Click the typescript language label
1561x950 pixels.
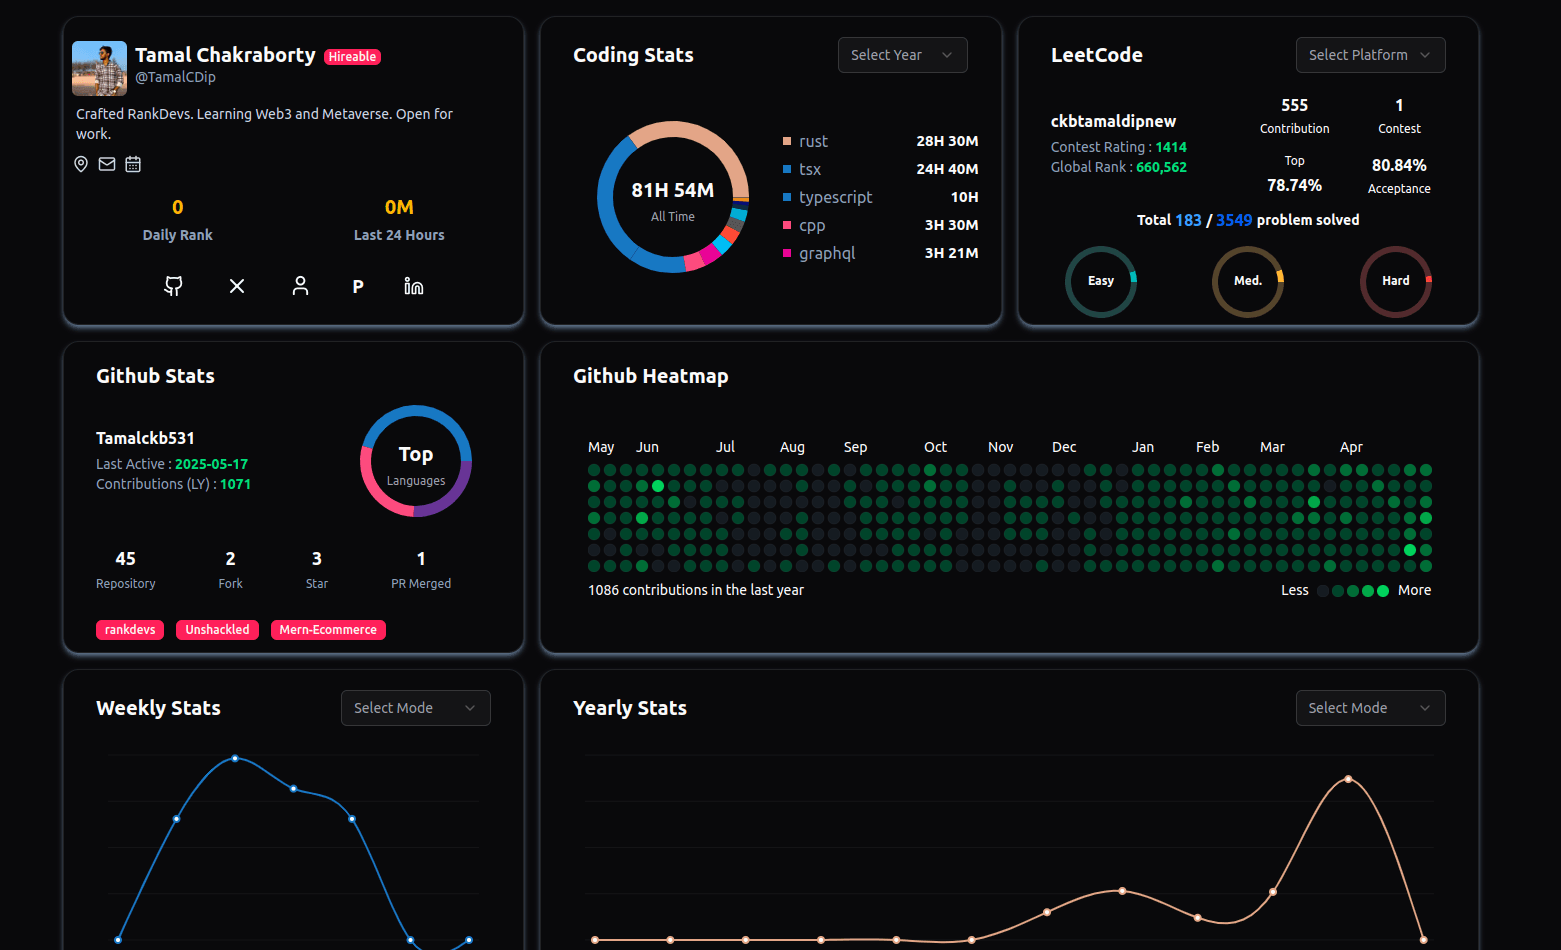pos(835,198)
